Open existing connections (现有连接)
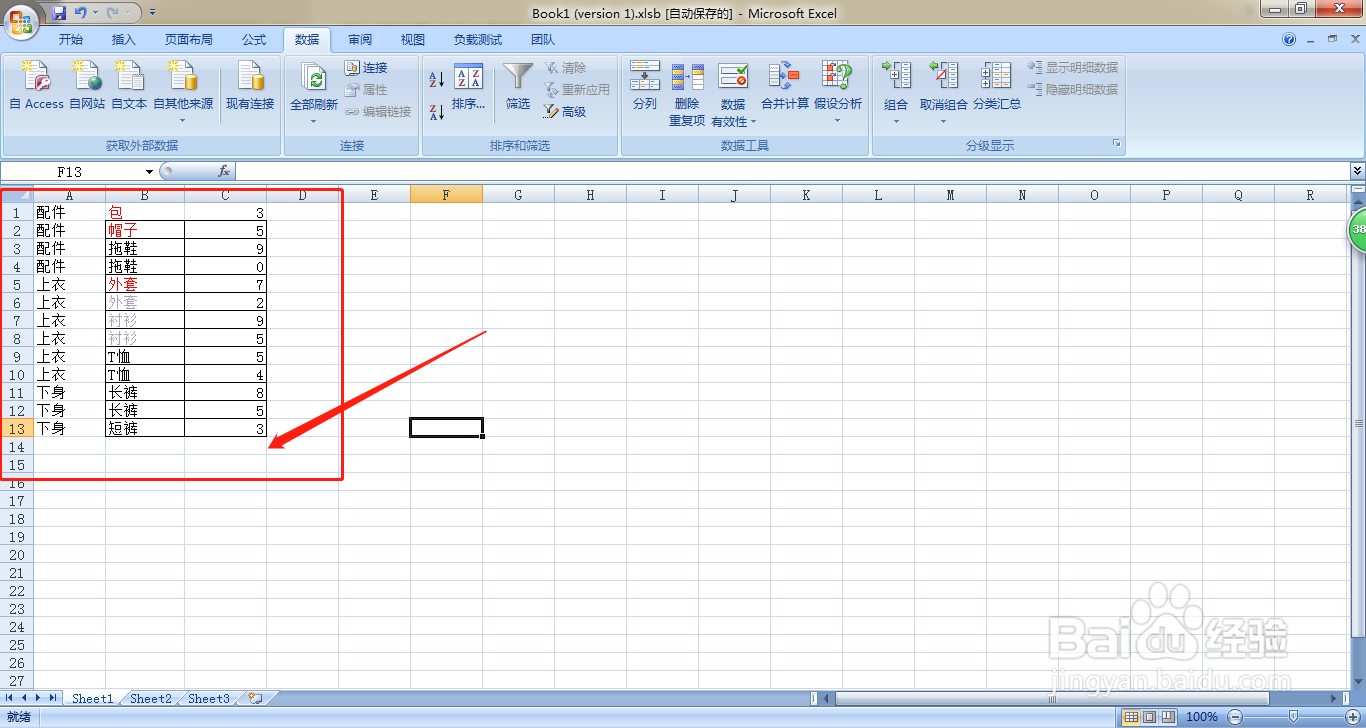The image size is (1366, 728). coord(250,86)
